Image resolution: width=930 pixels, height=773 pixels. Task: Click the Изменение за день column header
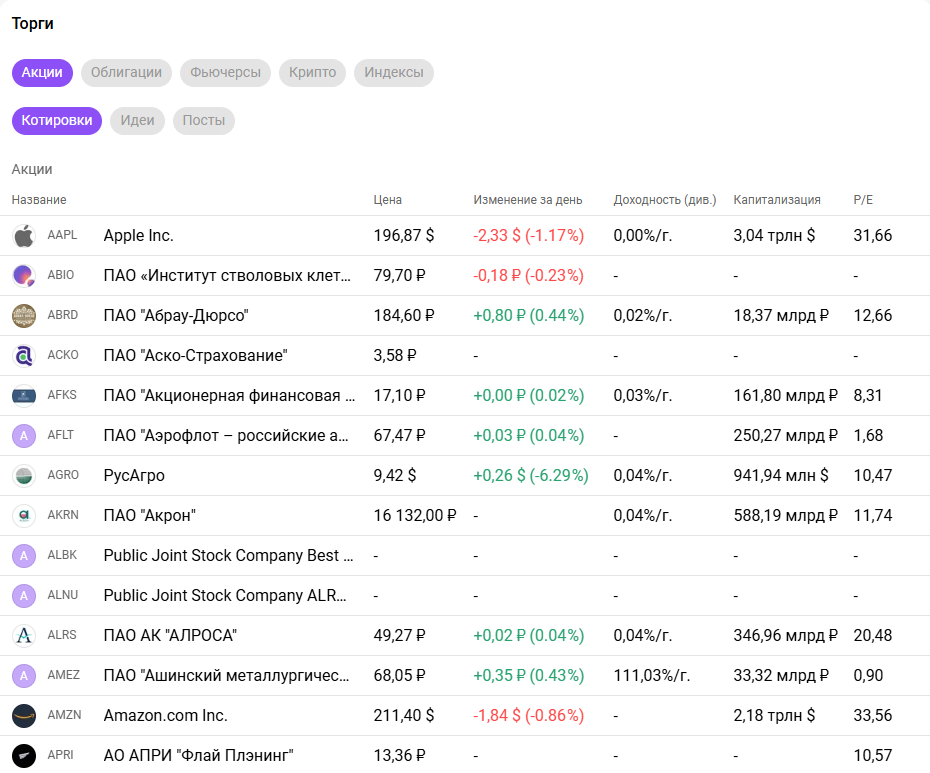[x=528, y=200]
